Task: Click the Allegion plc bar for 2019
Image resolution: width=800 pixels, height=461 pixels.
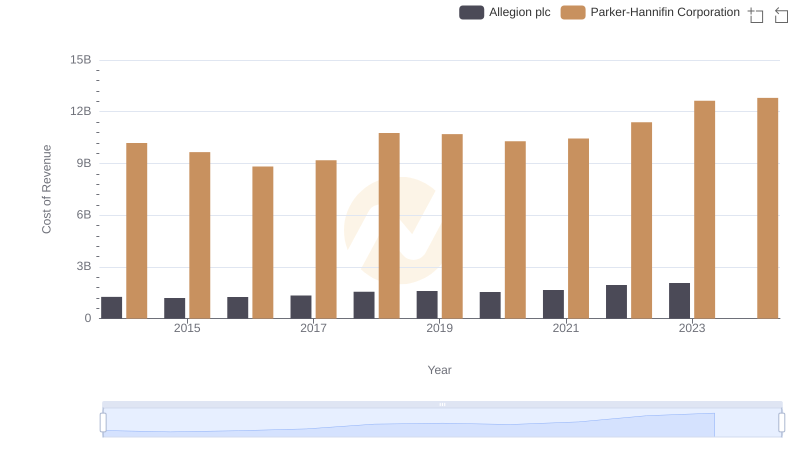Action: [427, 305]
